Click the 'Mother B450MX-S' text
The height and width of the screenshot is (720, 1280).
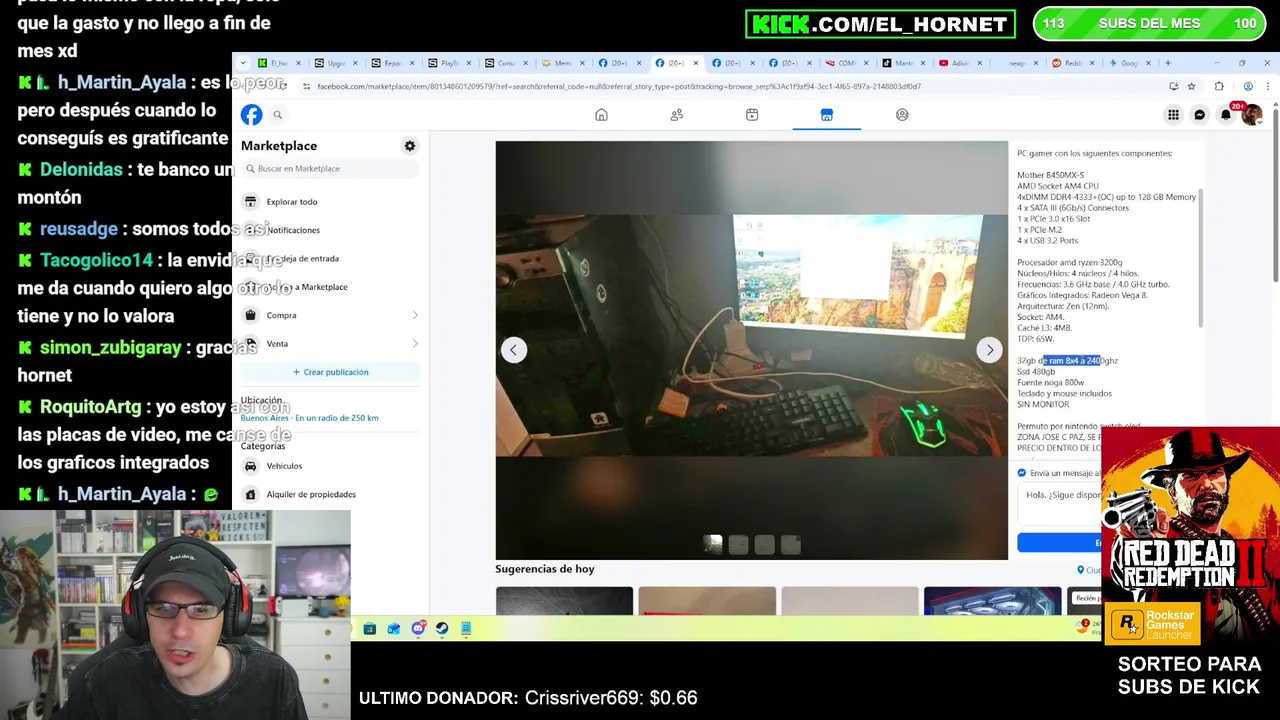(1050, 175)
